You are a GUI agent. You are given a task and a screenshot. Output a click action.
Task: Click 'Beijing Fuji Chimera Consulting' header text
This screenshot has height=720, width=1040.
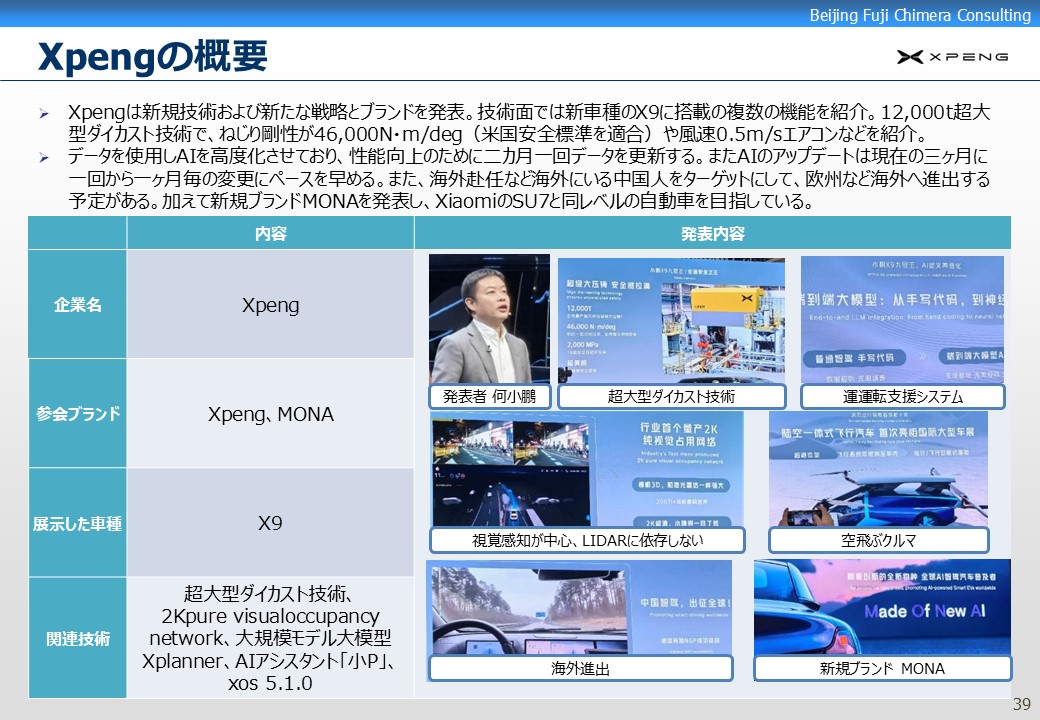tap(920, 15)
